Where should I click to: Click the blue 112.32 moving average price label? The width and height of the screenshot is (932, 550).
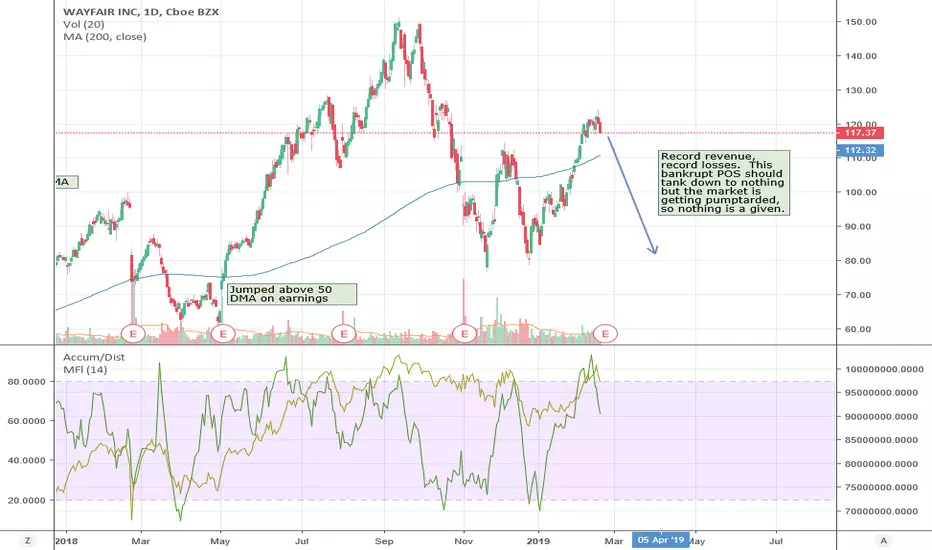(859, 150)
